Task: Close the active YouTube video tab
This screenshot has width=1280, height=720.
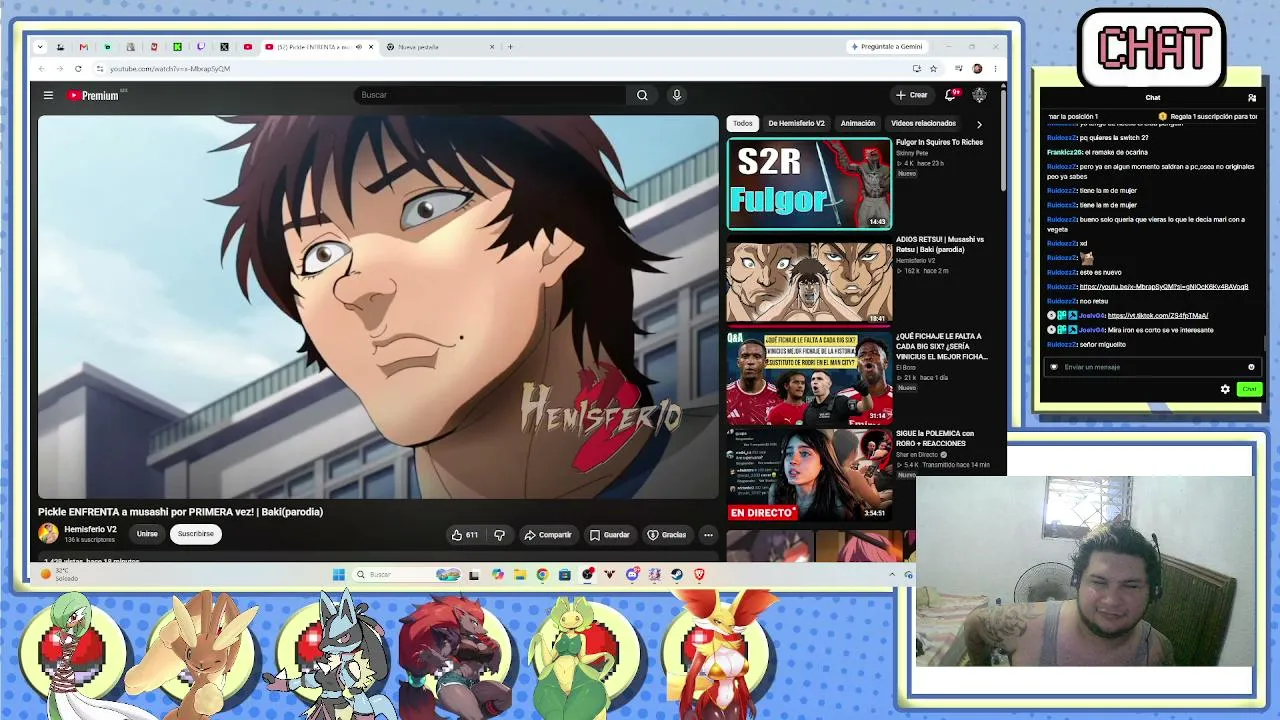Action: tap(371, 47)
